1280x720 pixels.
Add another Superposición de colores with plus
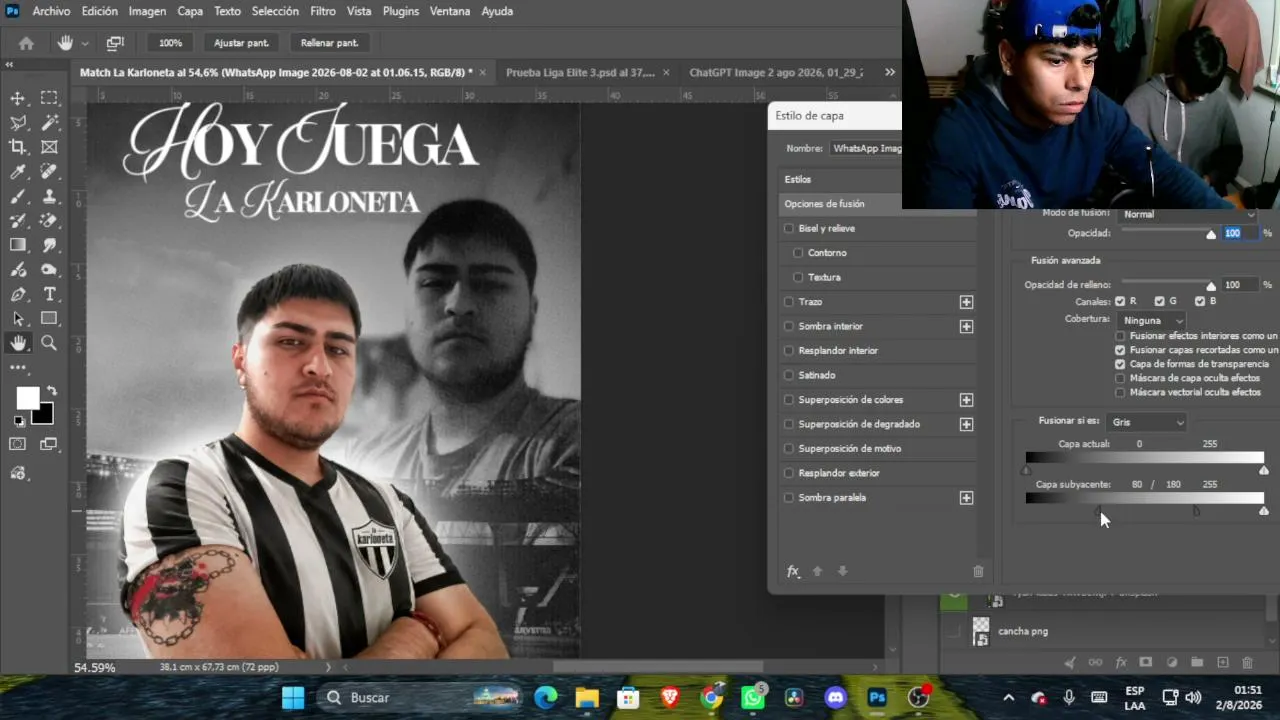[x=966, y=400]
